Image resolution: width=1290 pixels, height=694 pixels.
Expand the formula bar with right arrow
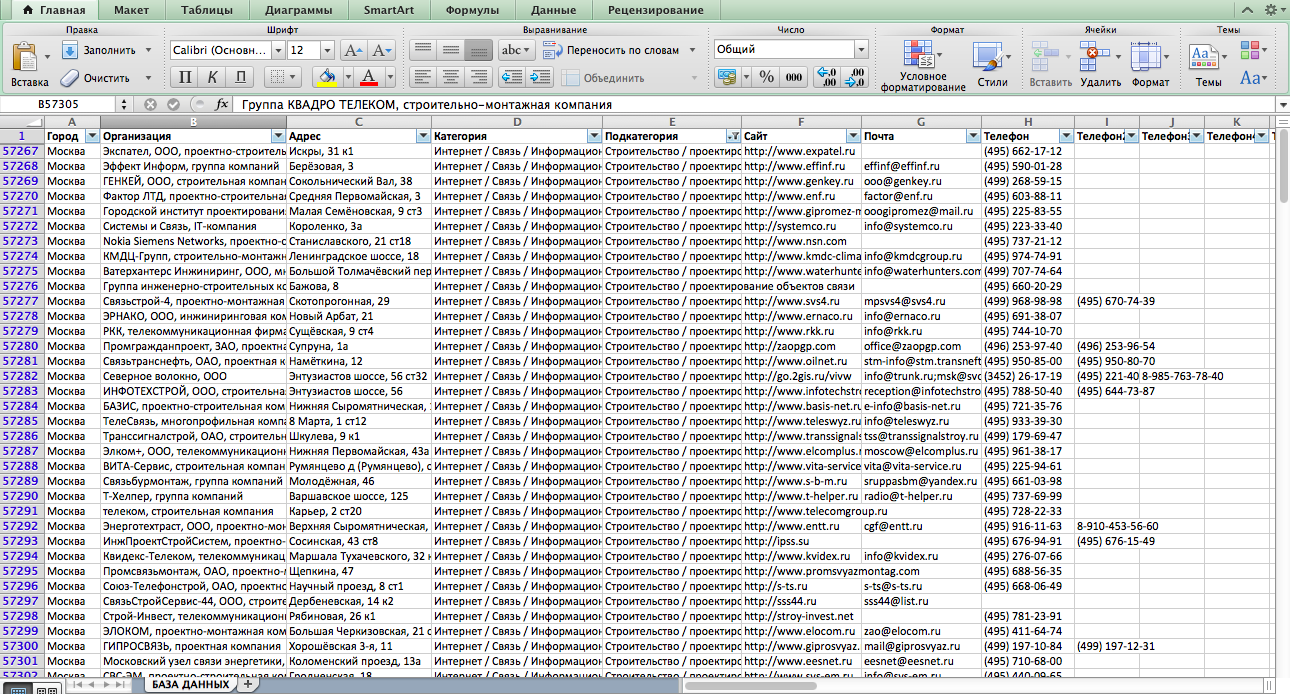pyautogui.click(x=1282, y=104)
